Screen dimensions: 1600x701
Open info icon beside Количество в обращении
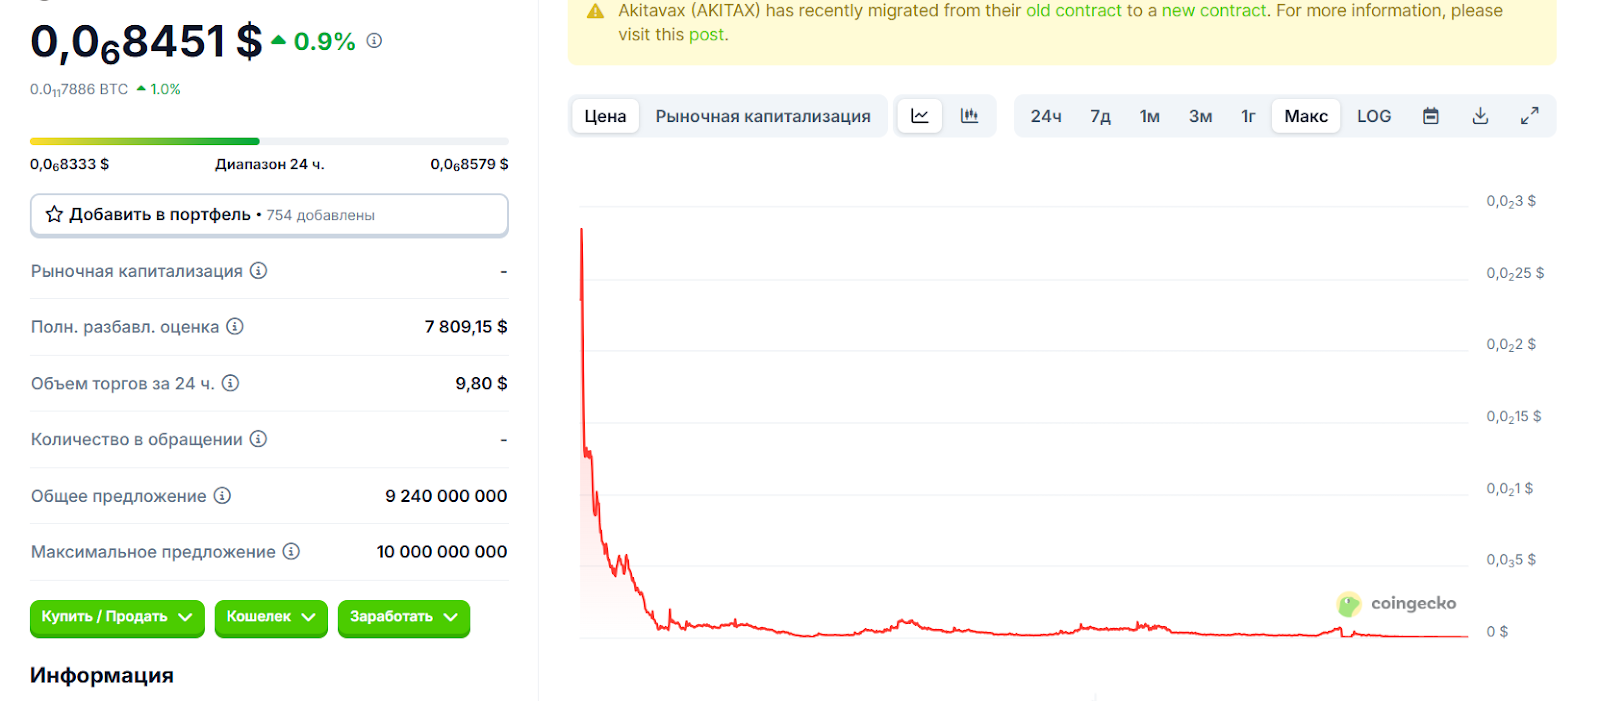click(258, 439)
